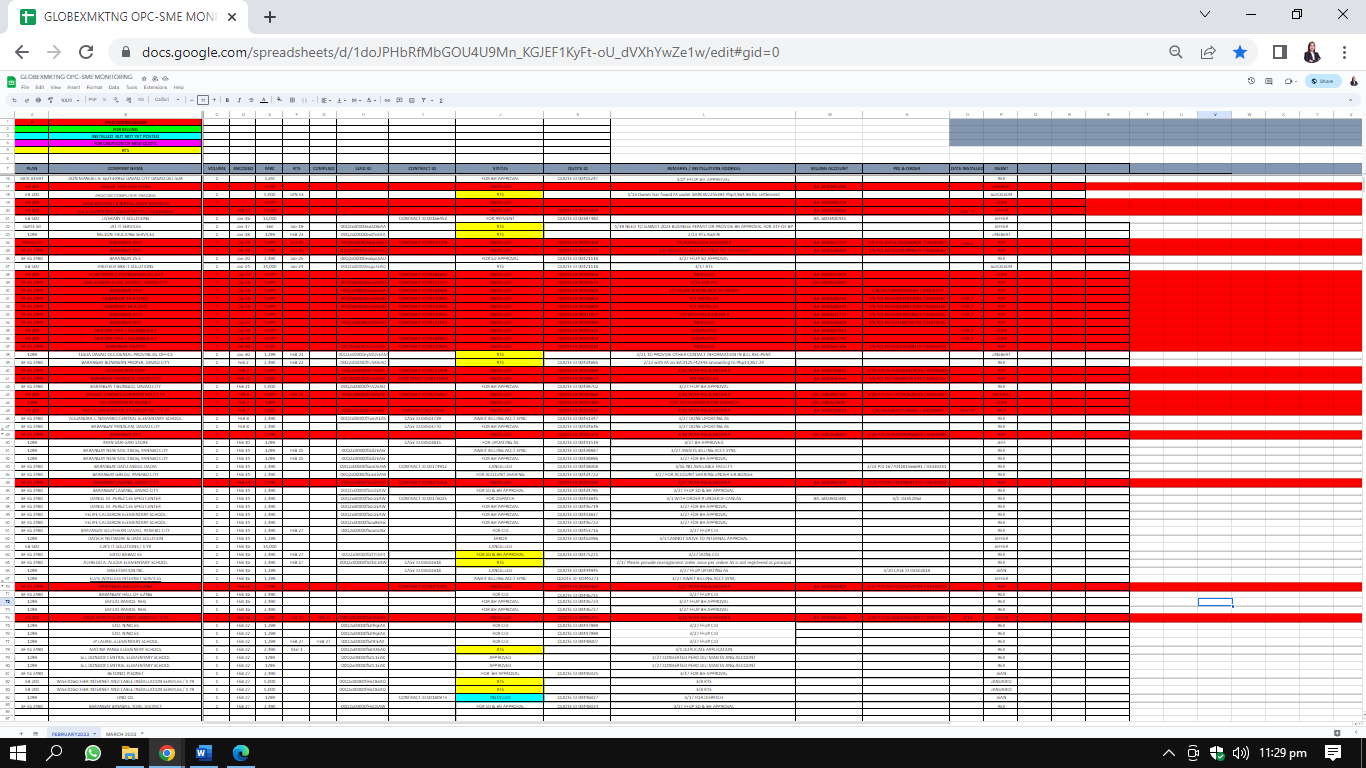Open the Insert menu
The width and height of the screenshot is (1366, 768).
[74, 87]
